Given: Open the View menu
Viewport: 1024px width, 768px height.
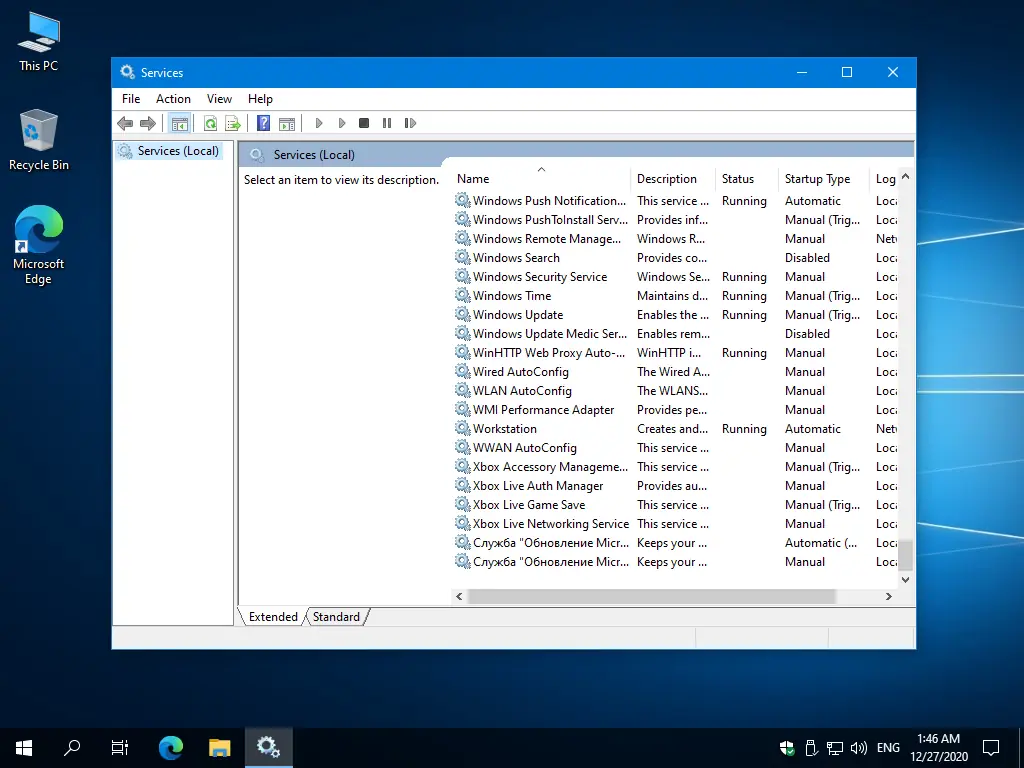Looking at the screenshot, I should (x=219, y=98).
